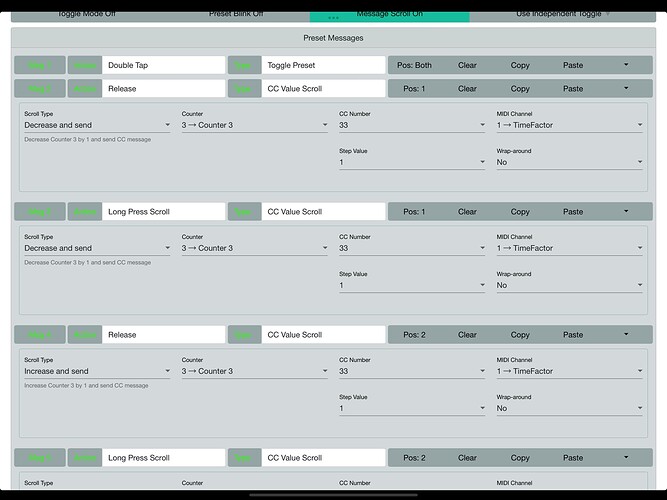Copy the Msg 4 Release message

(x=520, y=334)
